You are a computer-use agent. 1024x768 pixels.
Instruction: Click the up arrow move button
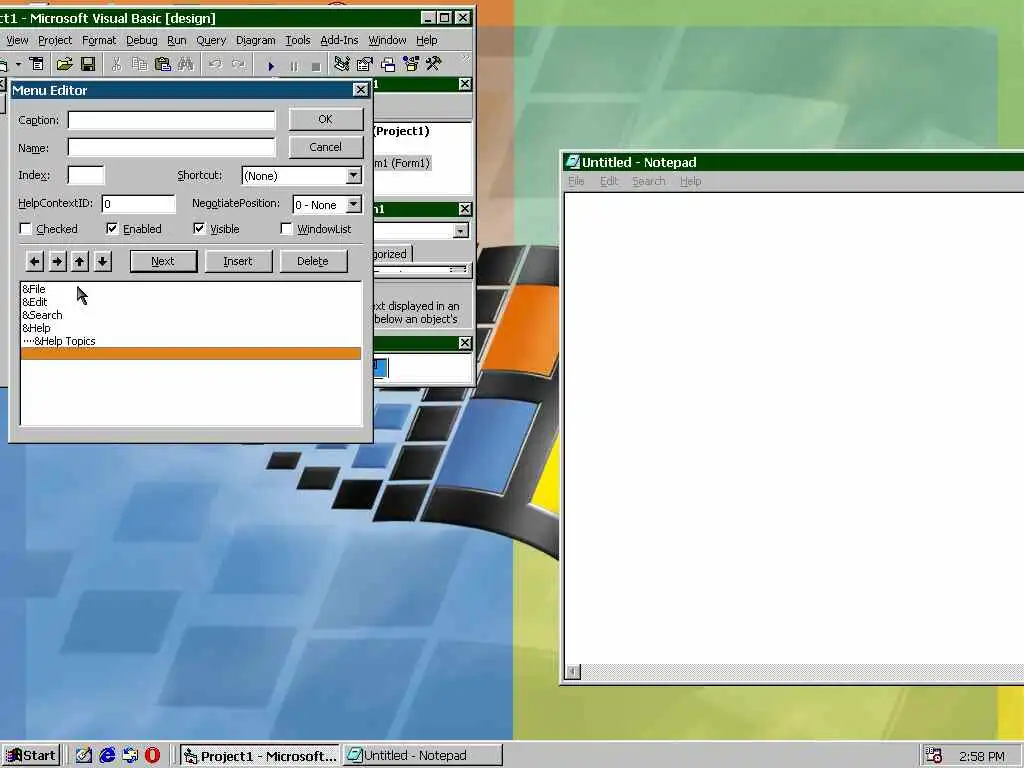80,261
